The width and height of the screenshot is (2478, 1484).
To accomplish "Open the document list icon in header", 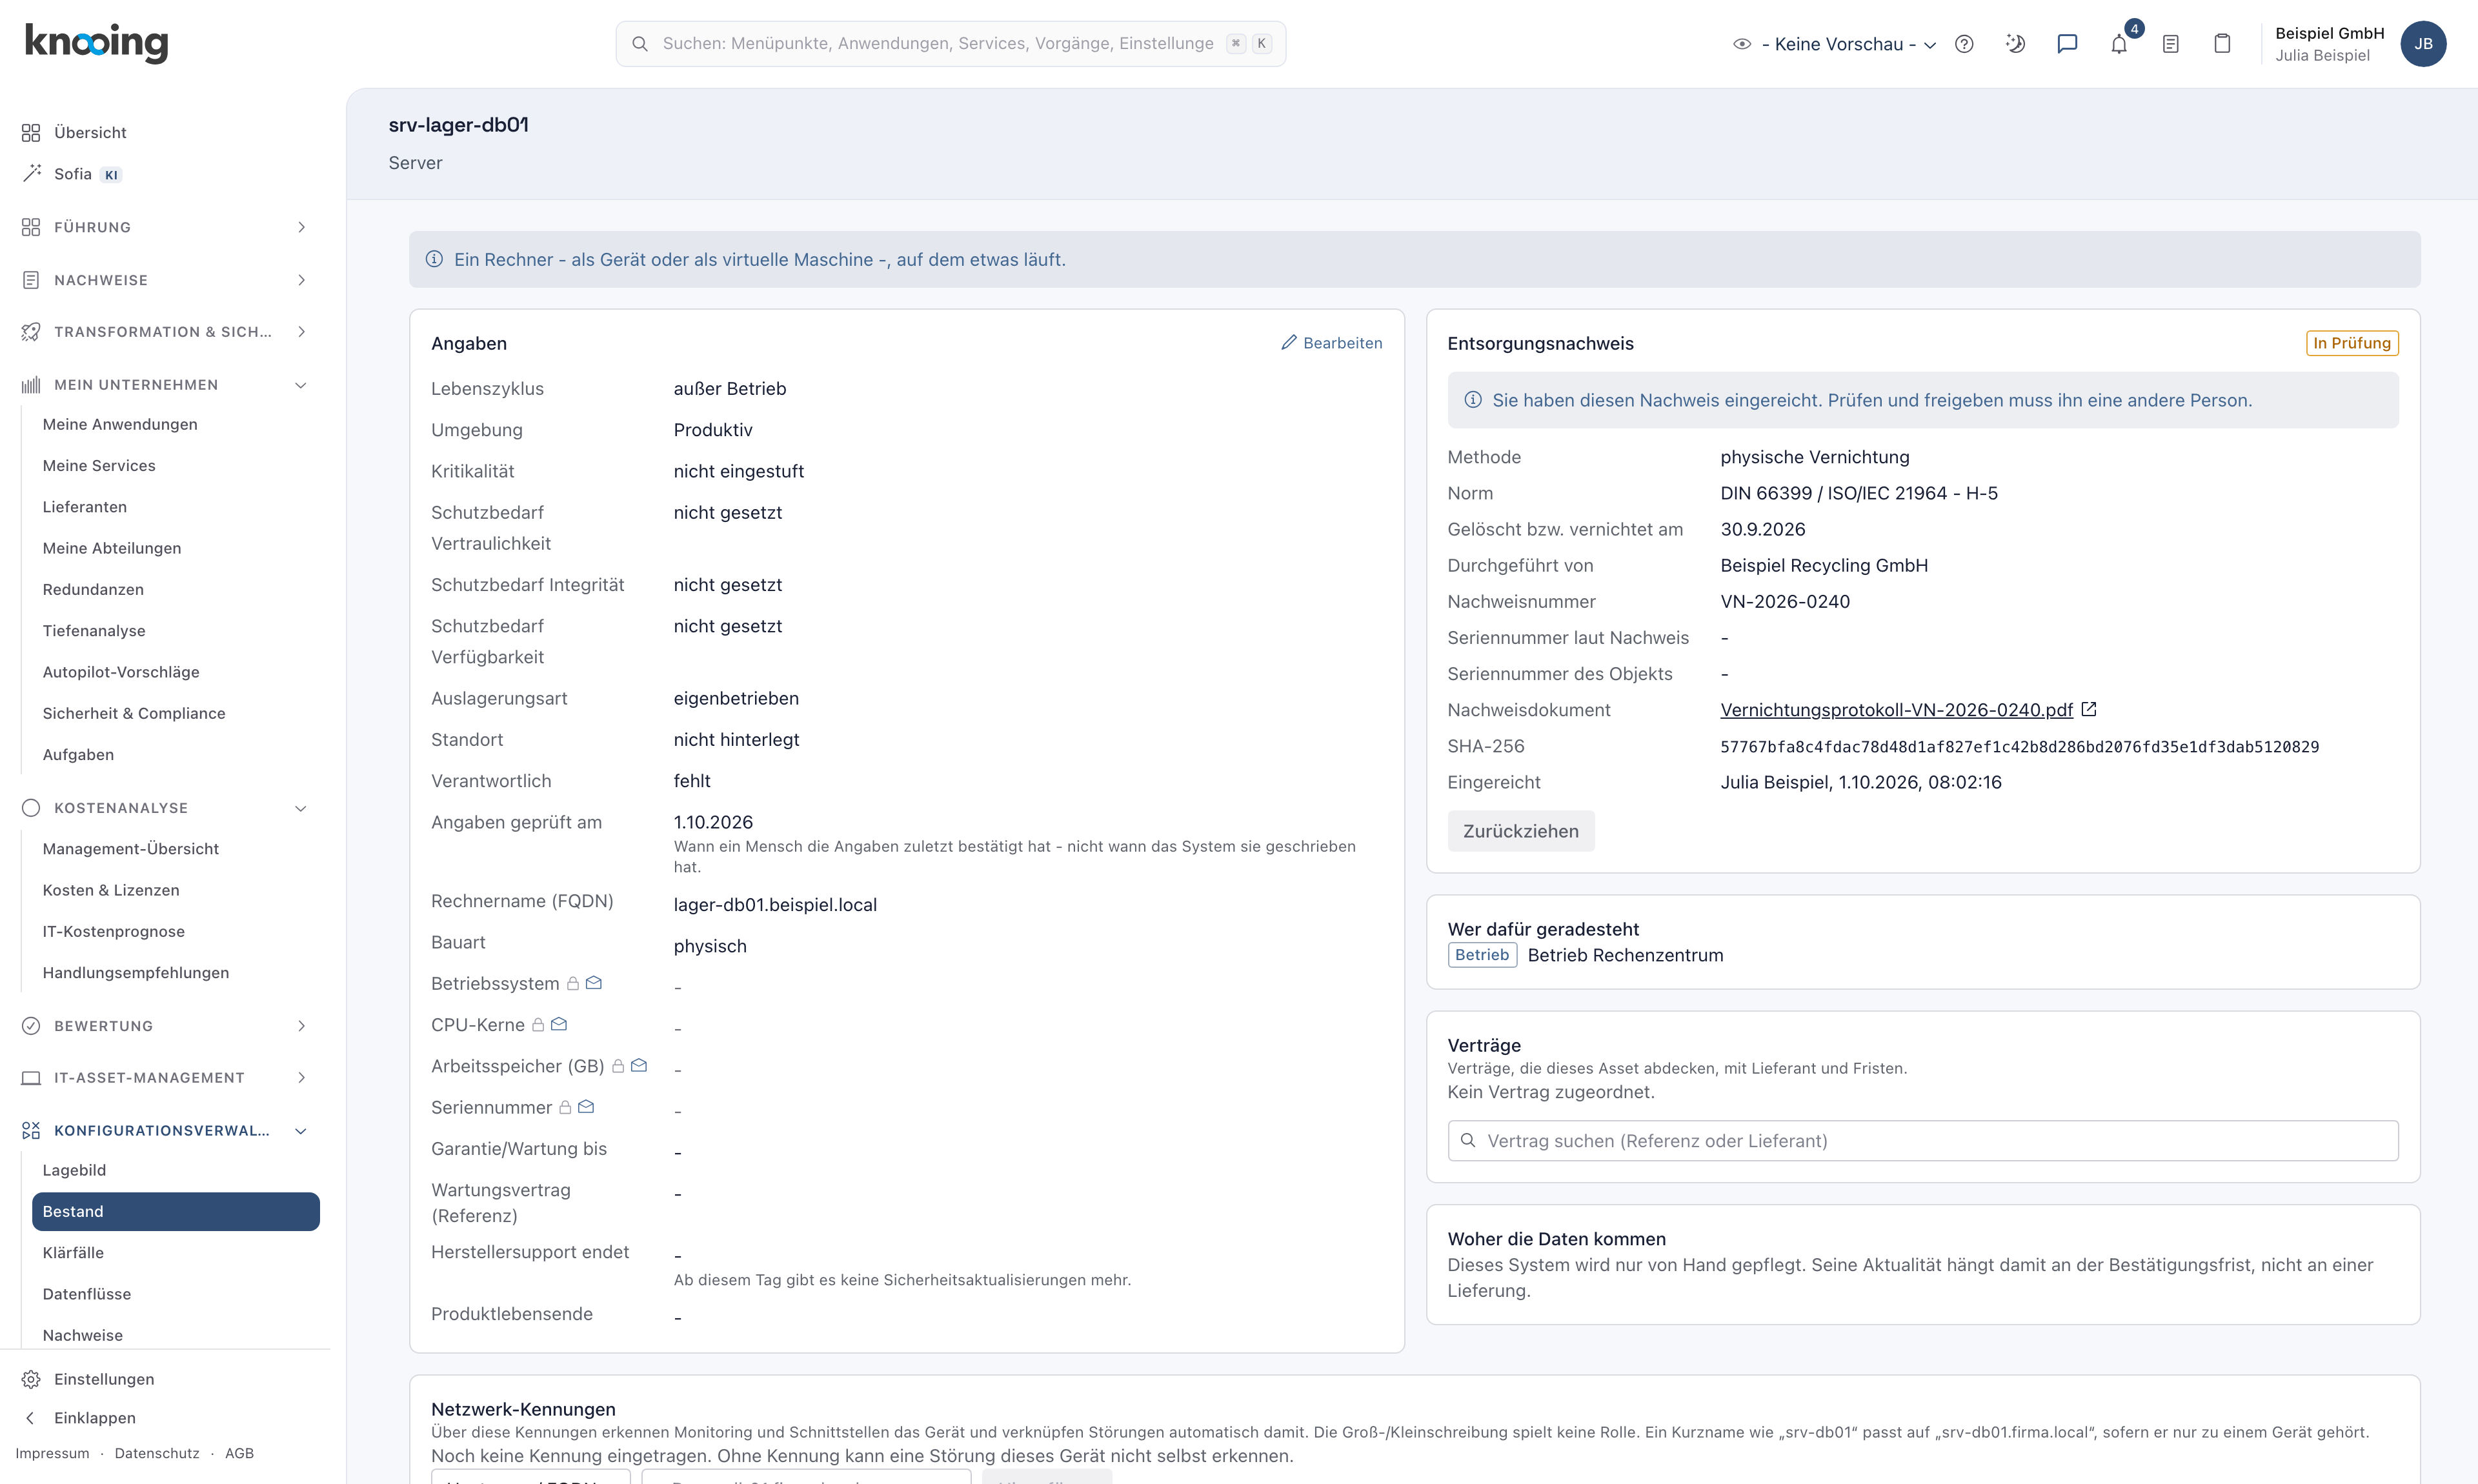I will (x=2170, y=44).
